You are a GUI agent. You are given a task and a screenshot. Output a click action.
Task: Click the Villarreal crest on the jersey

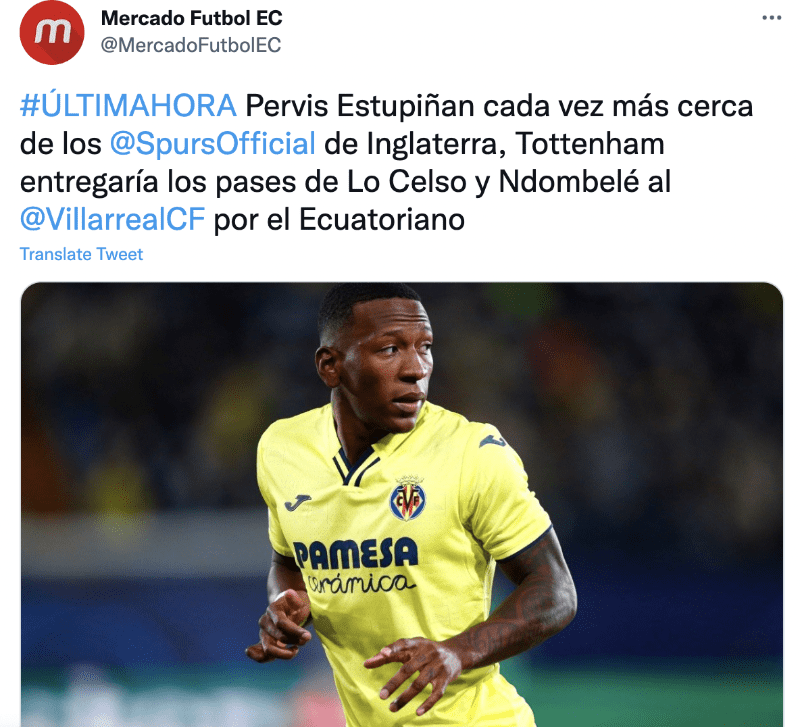point(408,498)
